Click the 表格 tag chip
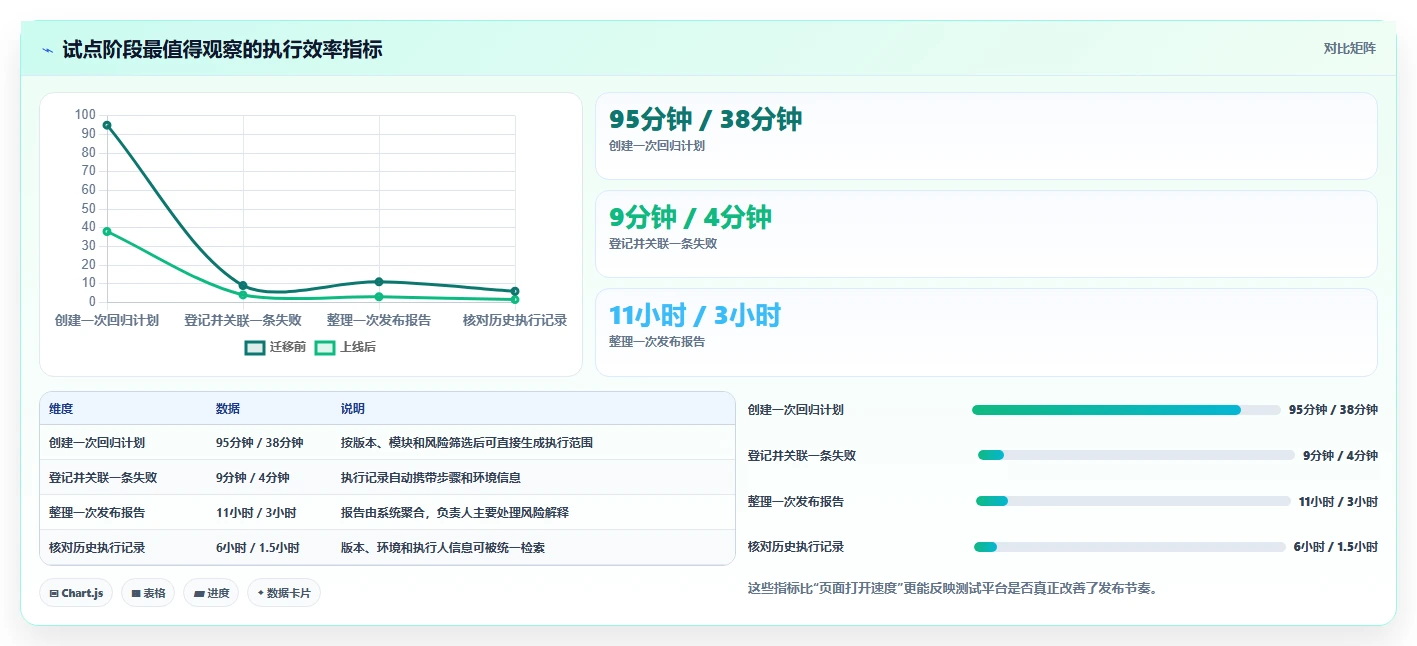1417x646 pixels. [x=148, y=593]
